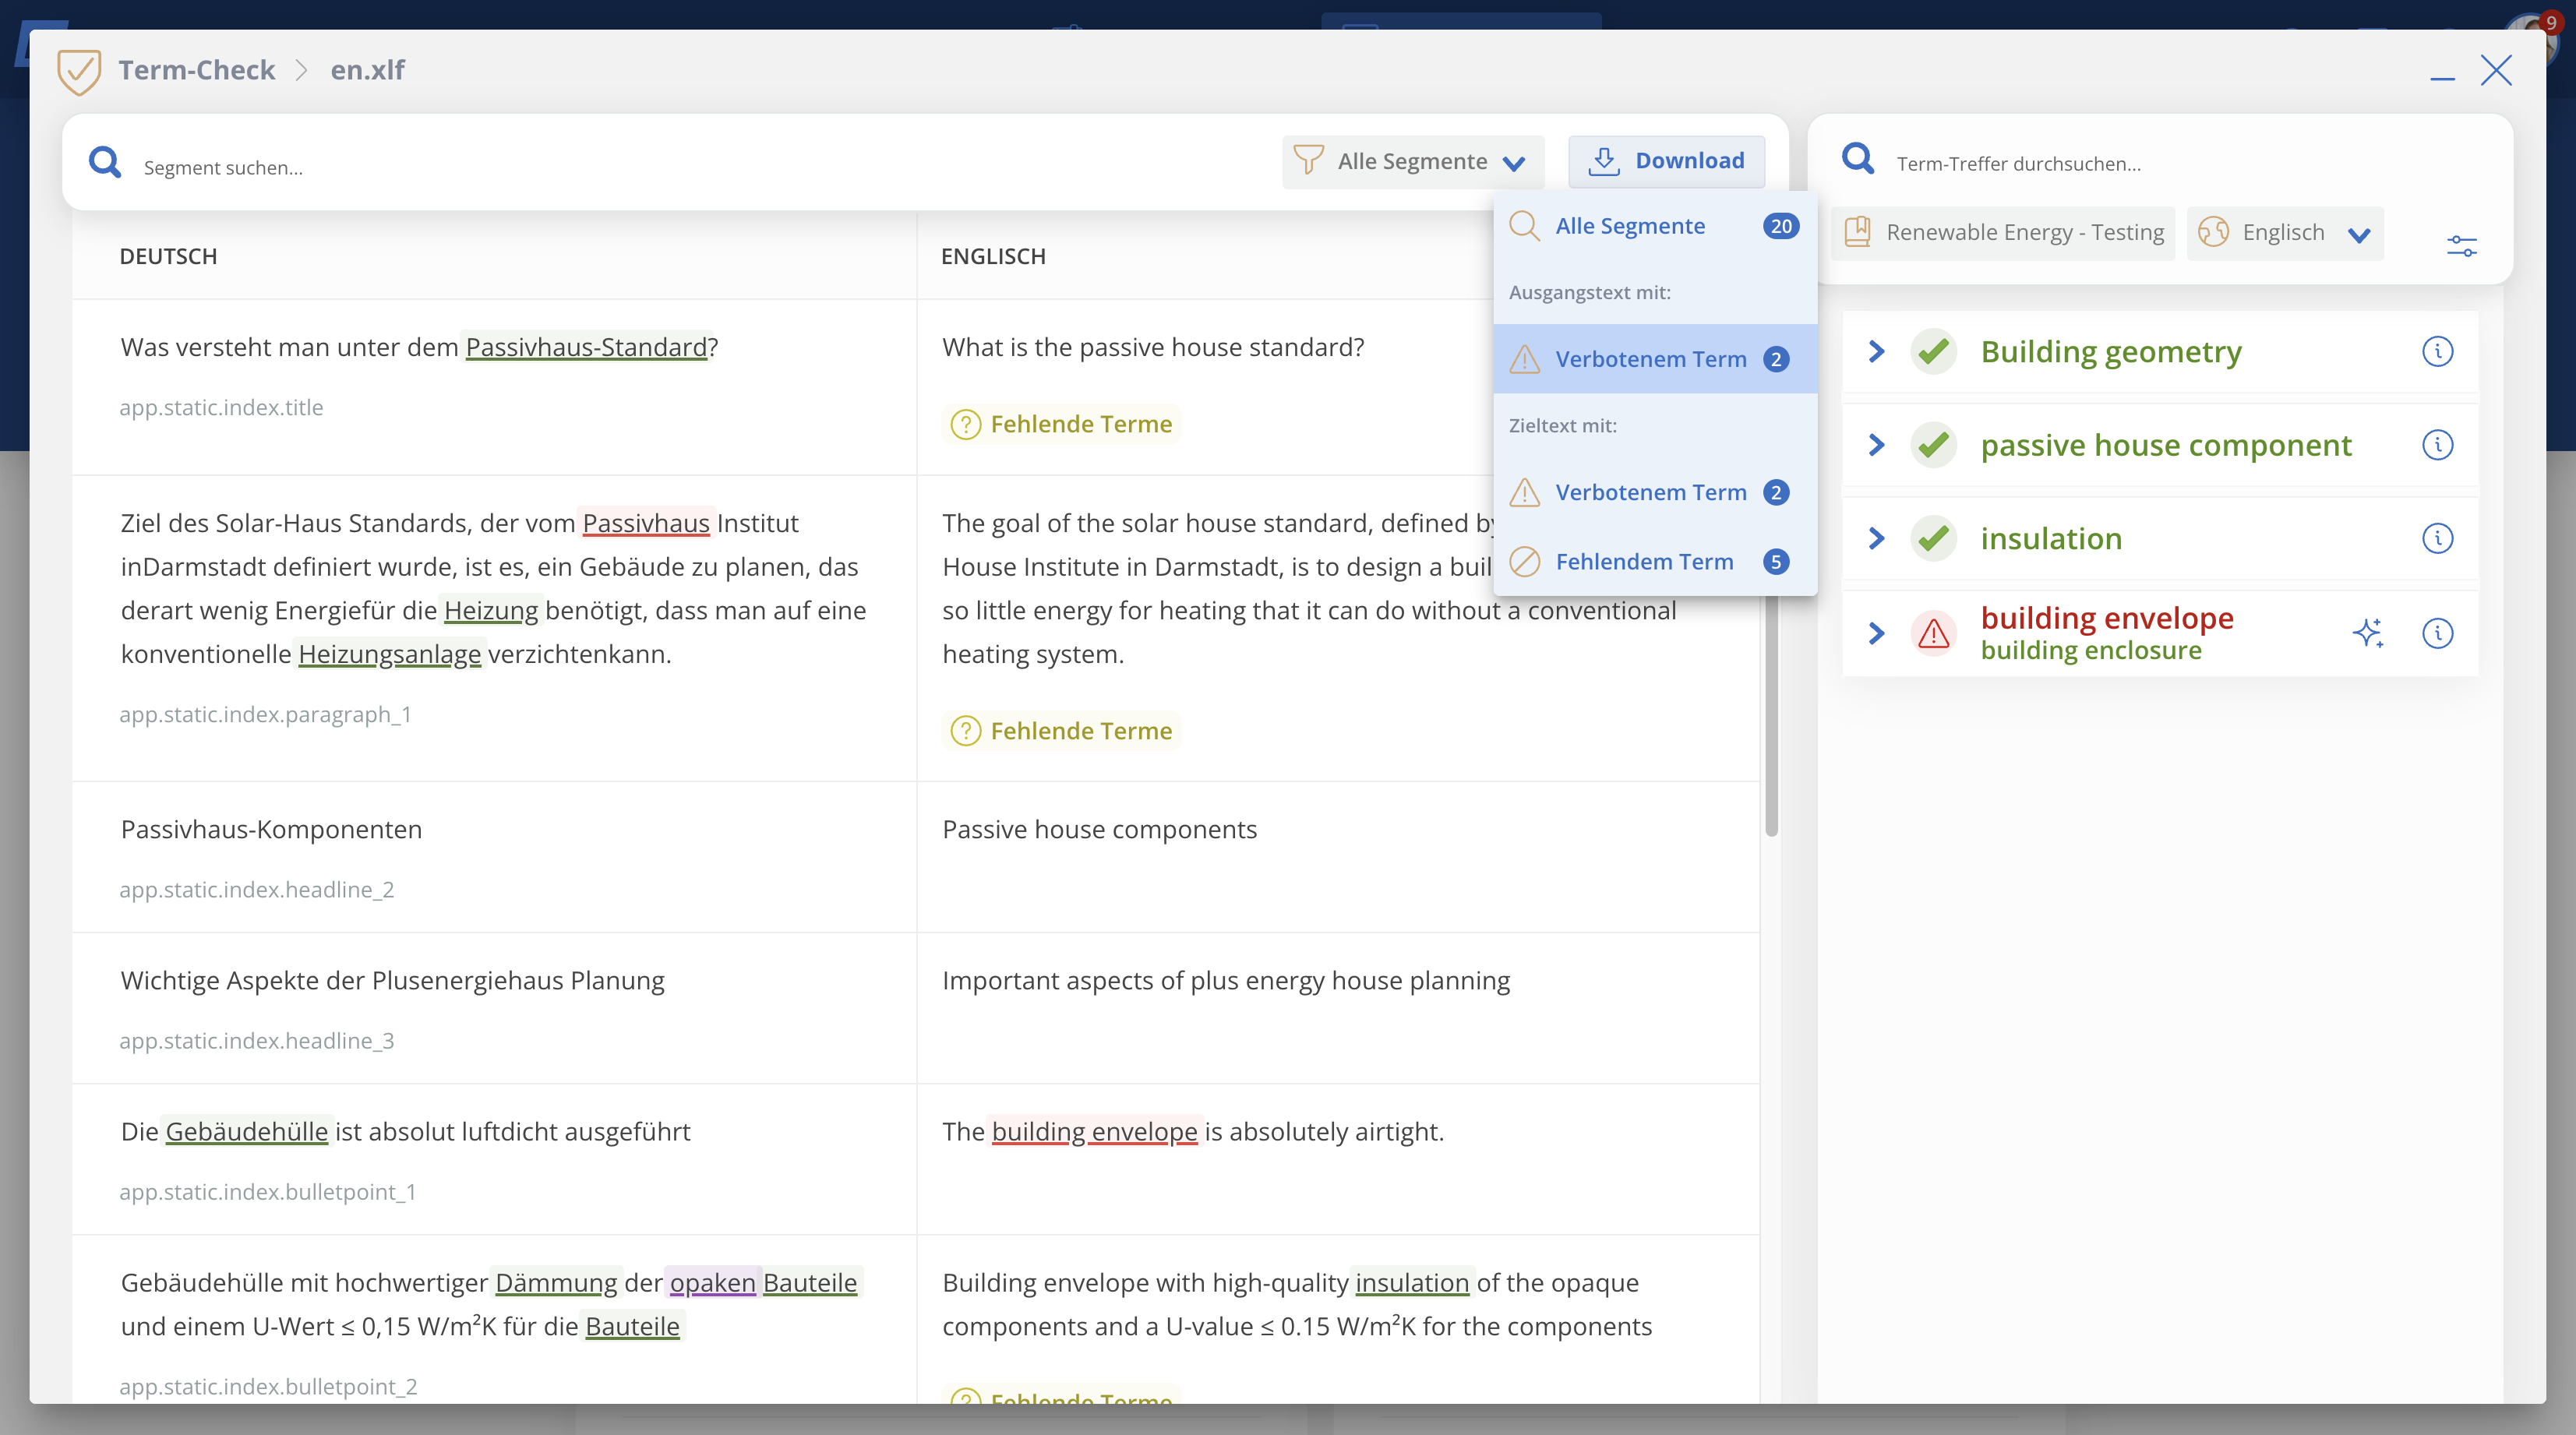2576x1435 pixels.
Task: Click the building enclosure suggested term
Action: point(2091,651)
